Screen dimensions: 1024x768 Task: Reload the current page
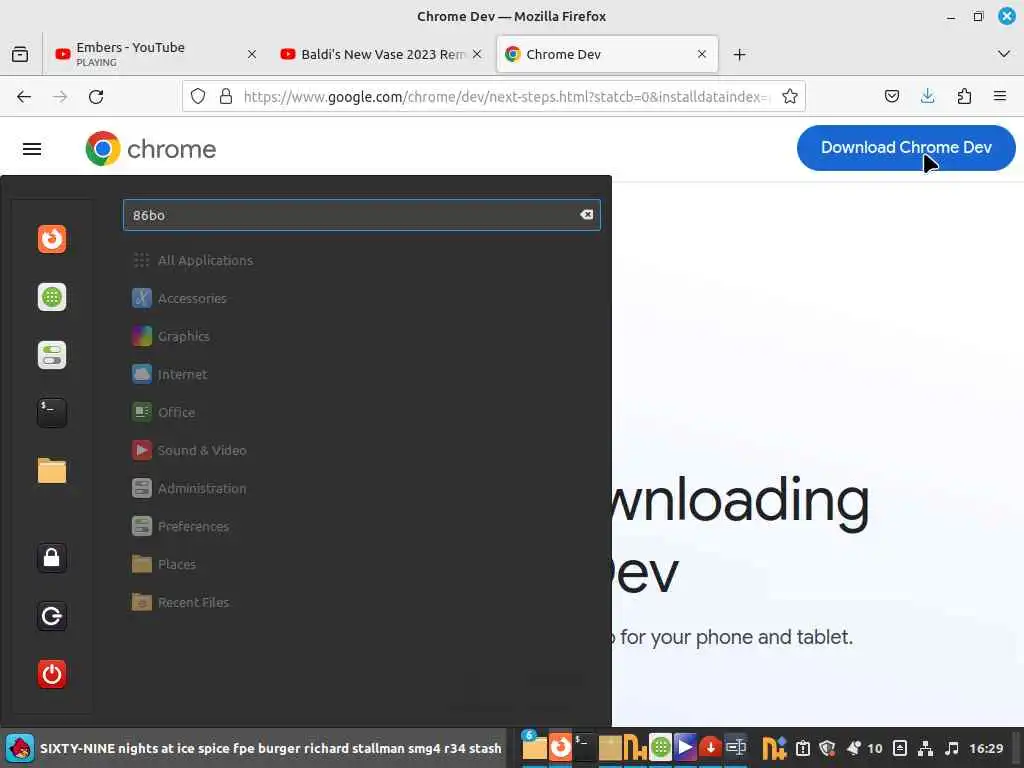pos(96,97)
